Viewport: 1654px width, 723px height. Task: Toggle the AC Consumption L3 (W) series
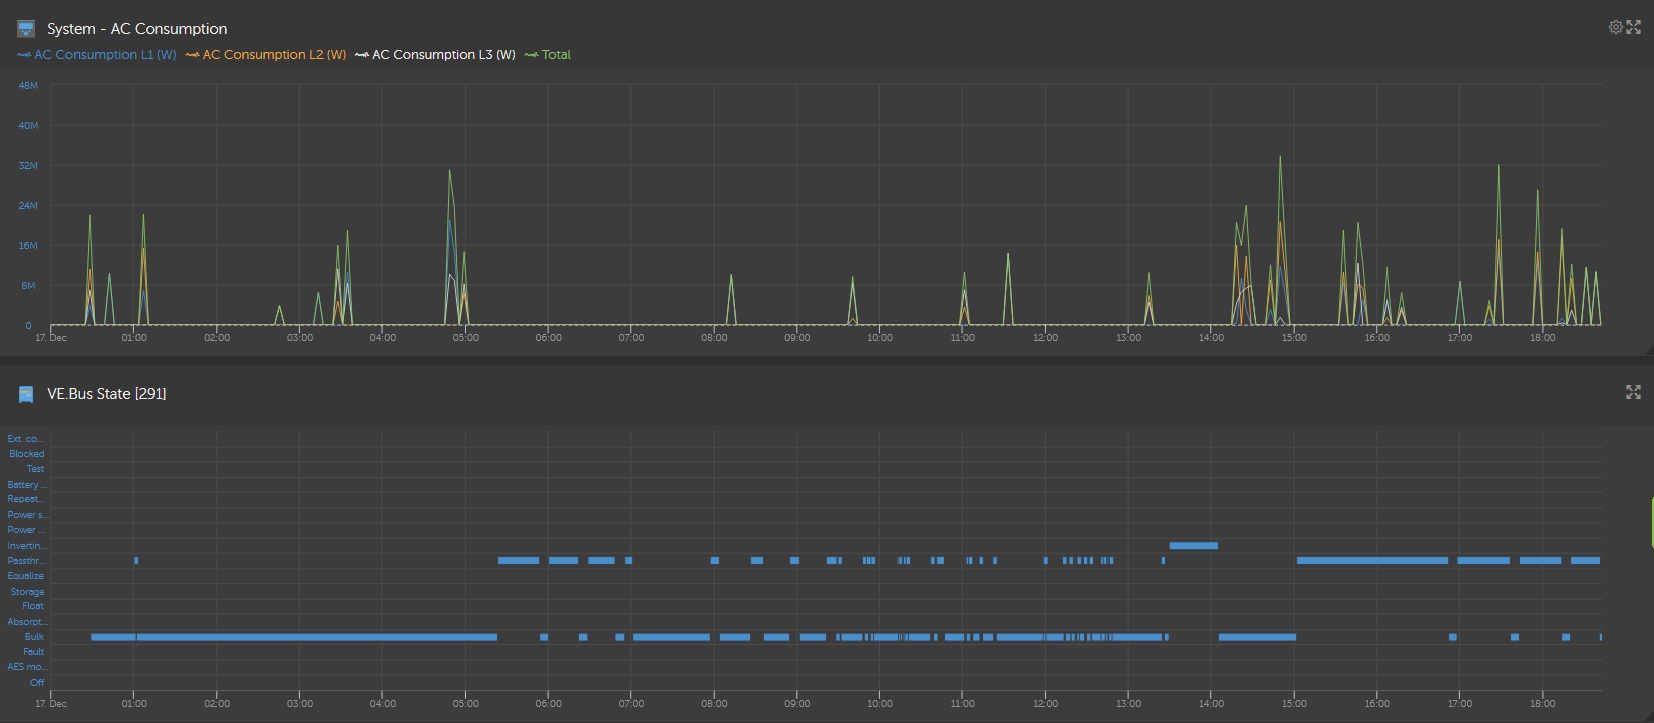(436, 55)
